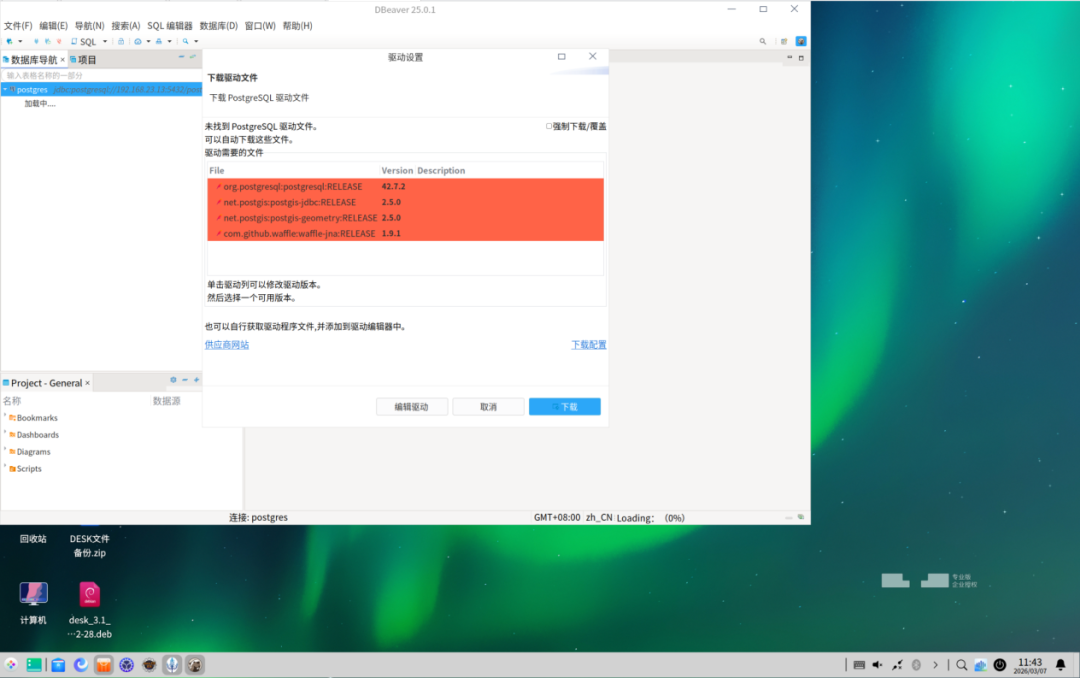Collapse the postgres connection node
The width and height of the screenshot is (1080, 678).
pos(5,90)
